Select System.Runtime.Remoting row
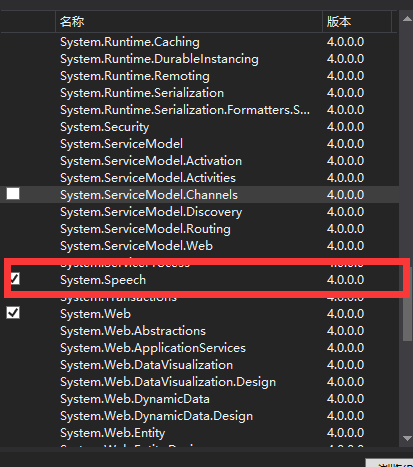Screen dimensions: 413x467 point(199,76)
